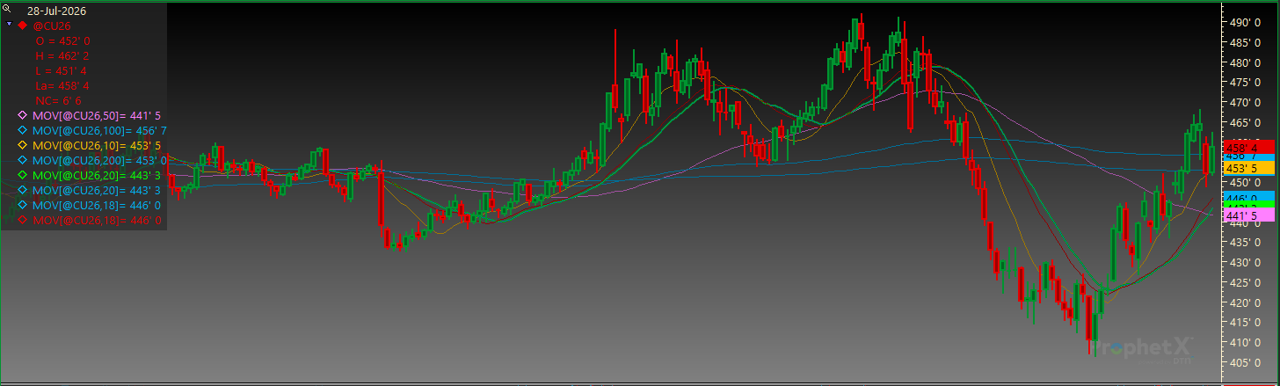
Task: Click the red diamond for MOV[@CU26,18]
Action: point(22,219)
